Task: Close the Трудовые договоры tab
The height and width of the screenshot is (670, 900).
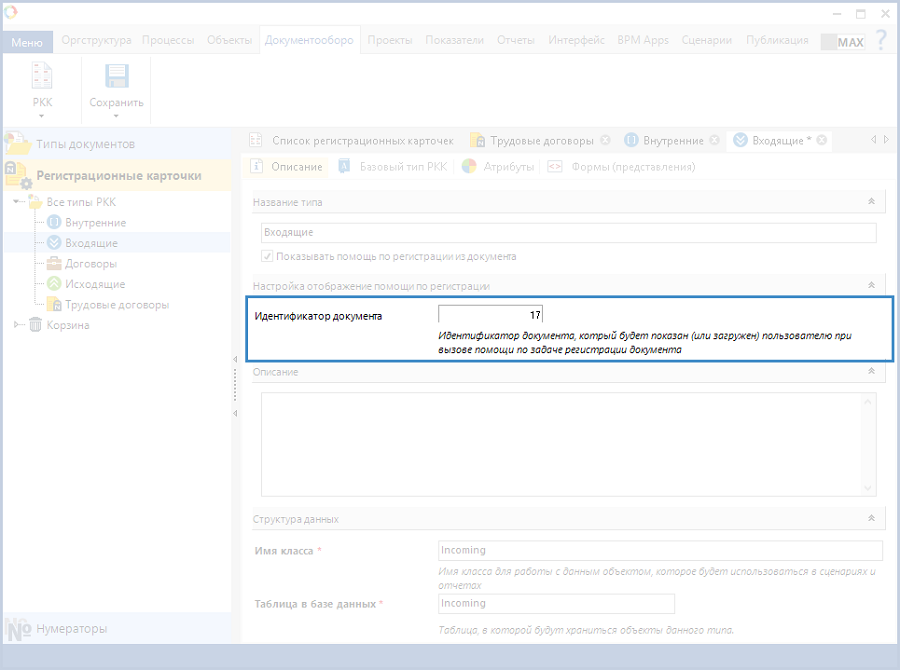Action: (606, 140)
